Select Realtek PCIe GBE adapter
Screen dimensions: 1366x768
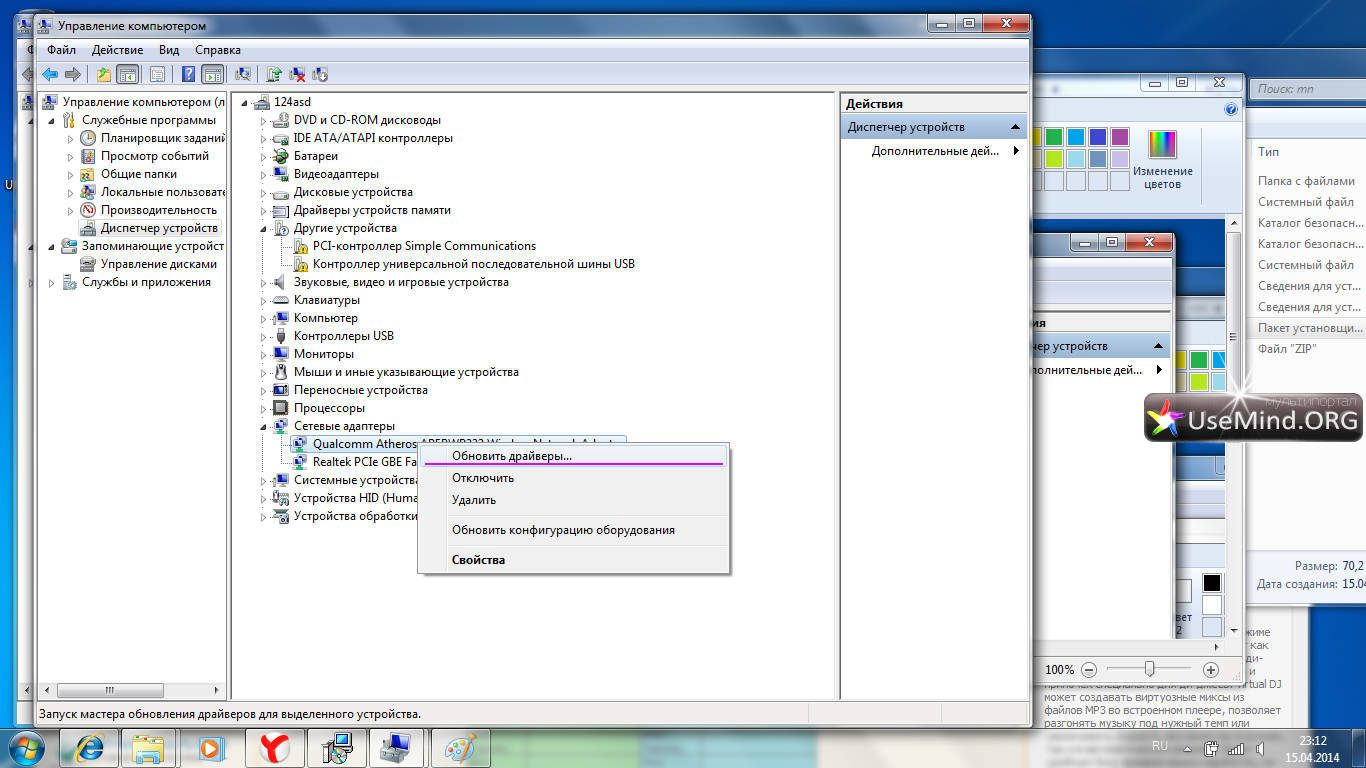pyautogui.click(x=365, y=462)
